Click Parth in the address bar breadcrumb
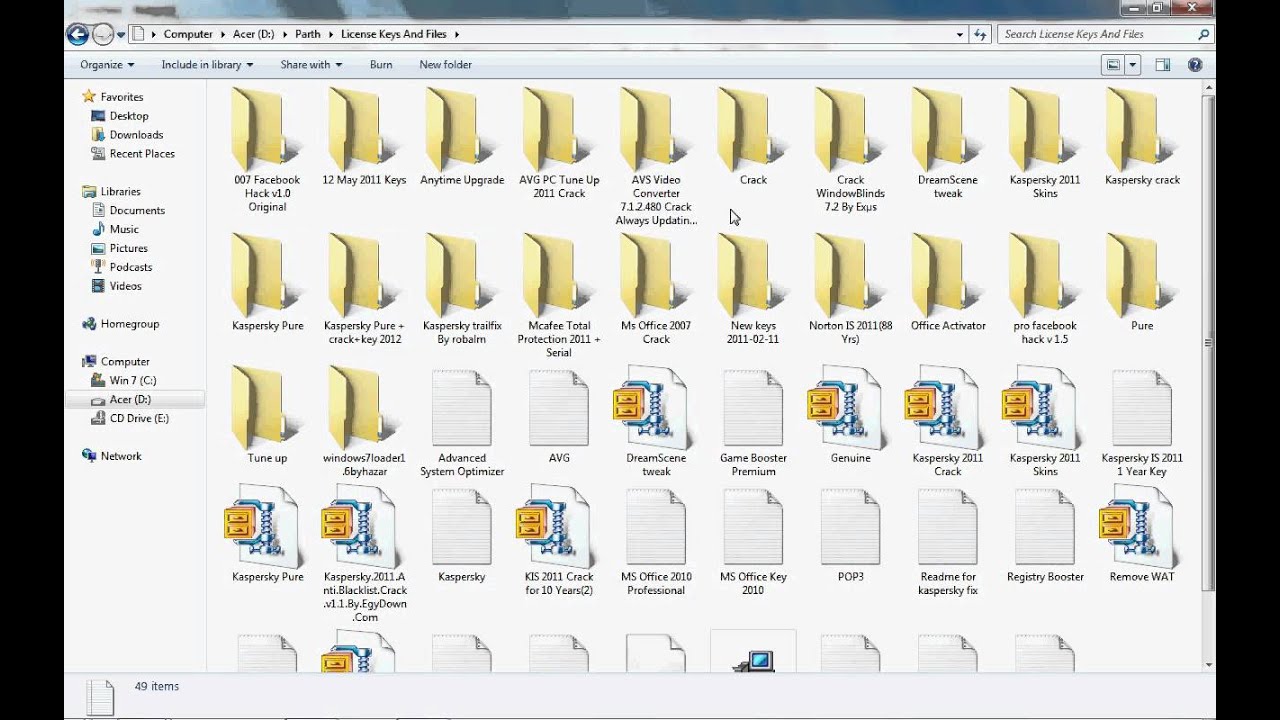This screenshot has height=720, width=1280. pos(308,34)
